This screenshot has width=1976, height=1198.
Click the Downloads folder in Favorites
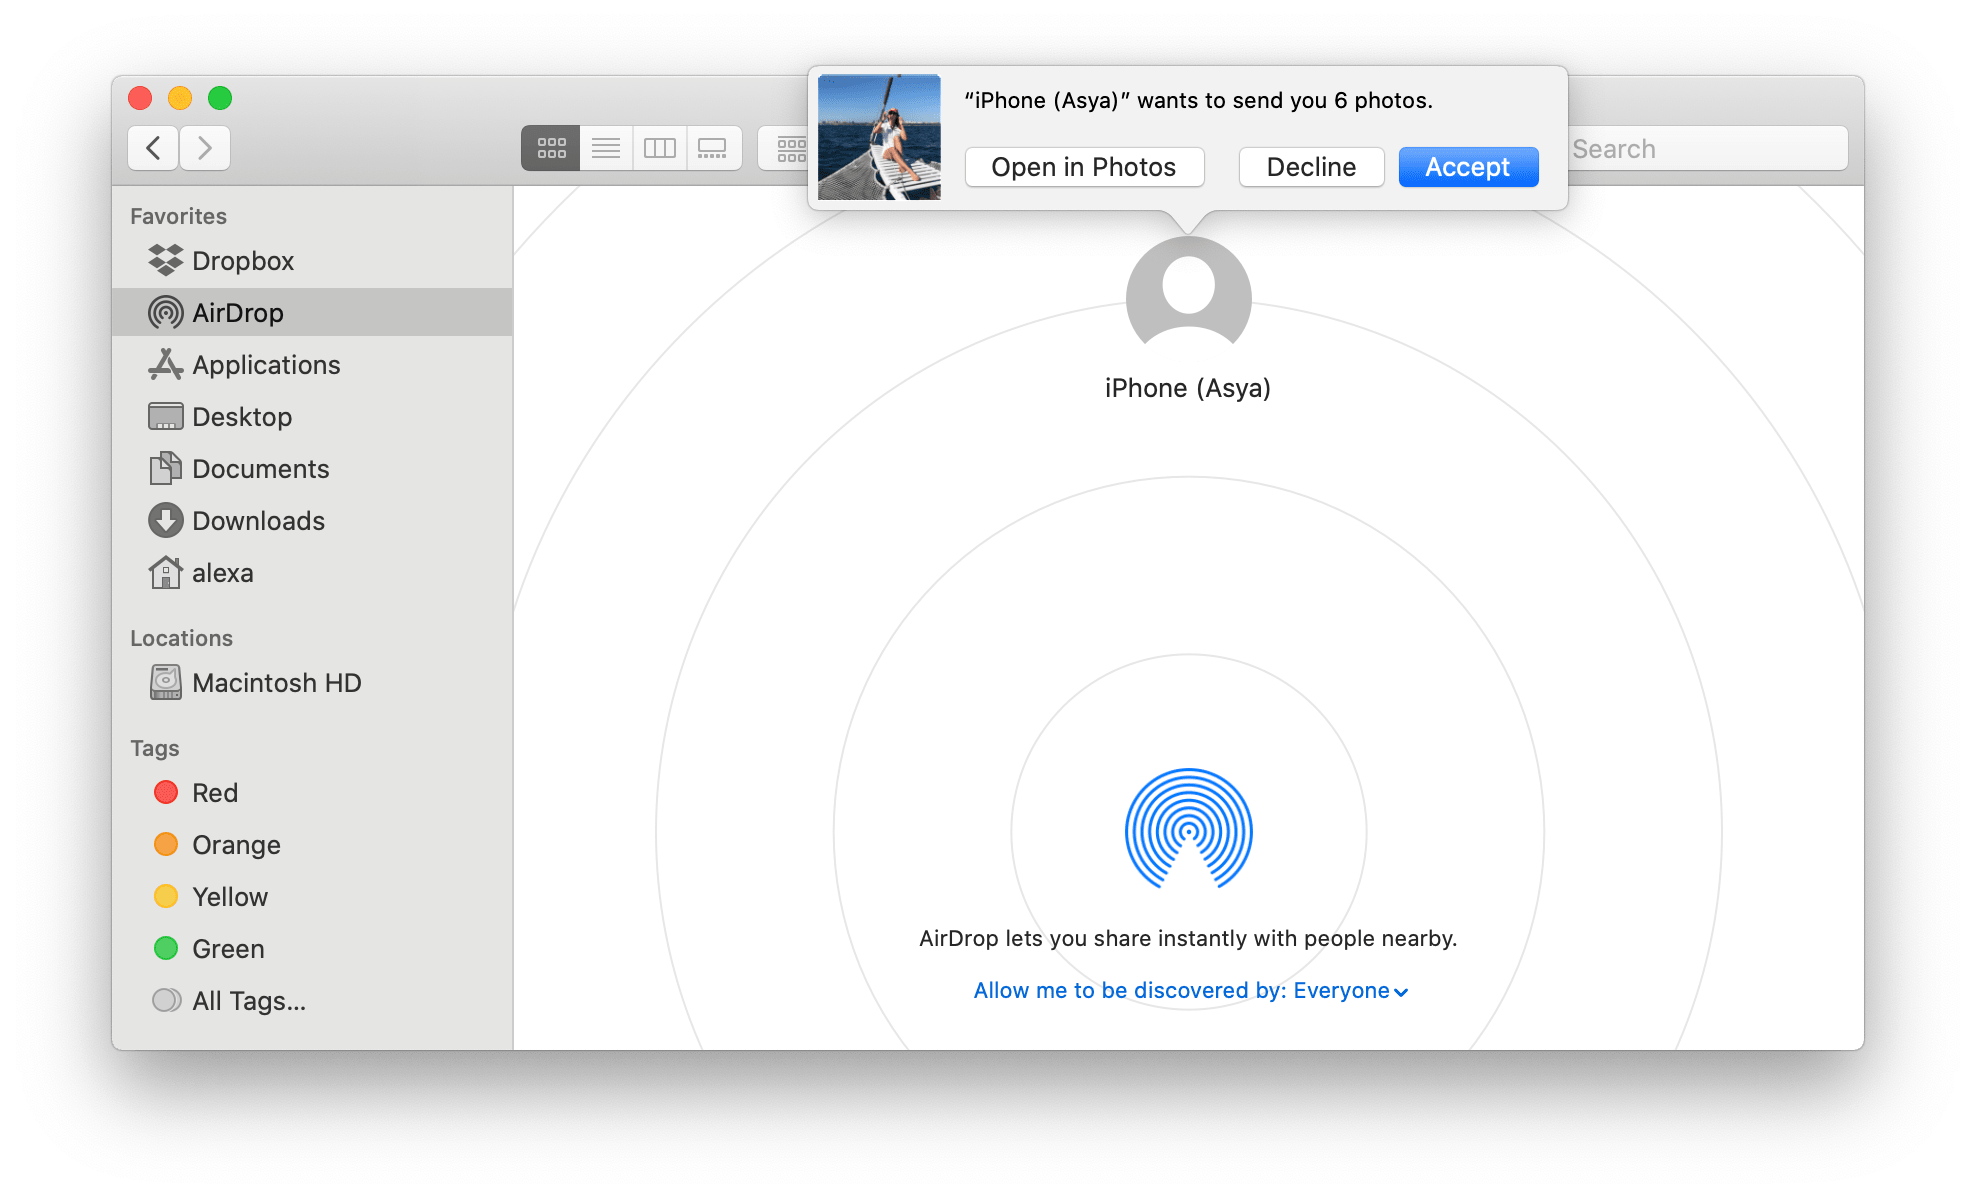click(x=261, y=522)
